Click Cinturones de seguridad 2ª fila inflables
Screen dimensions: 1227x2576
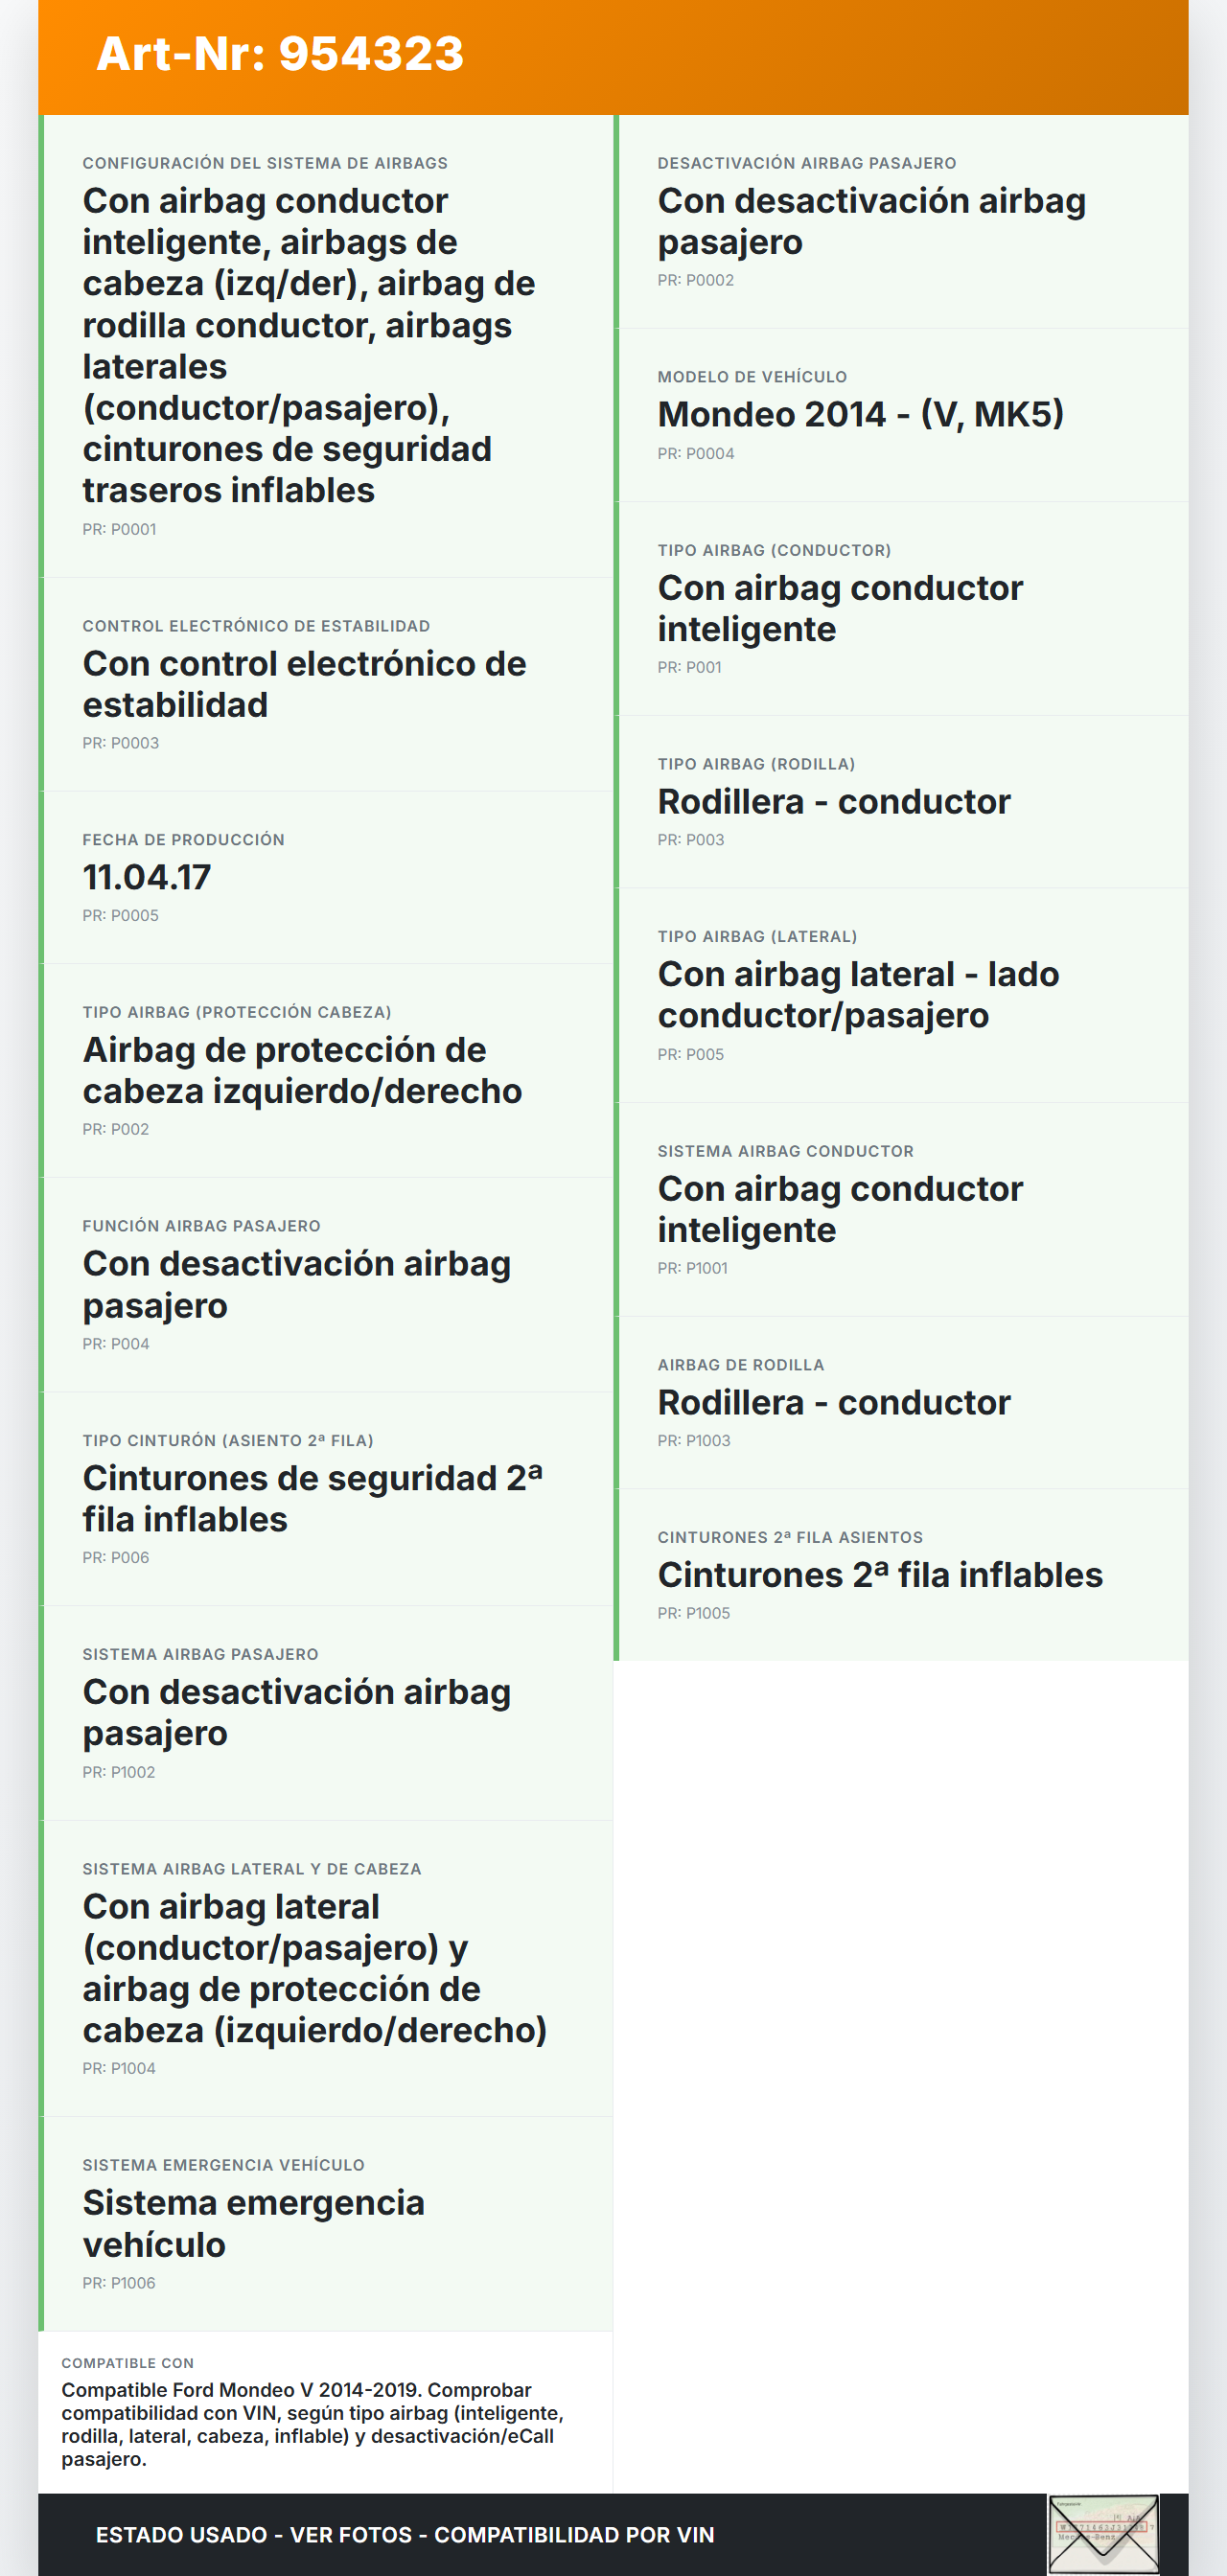[x=312, y=1498]
